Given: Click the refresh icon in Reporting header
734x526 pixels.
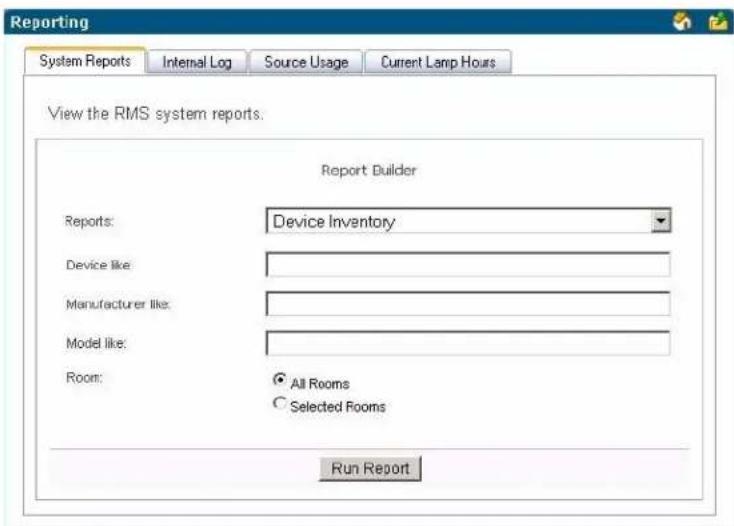Looking at the screenshot, I should pyautogui.click(x=682, y=21).
